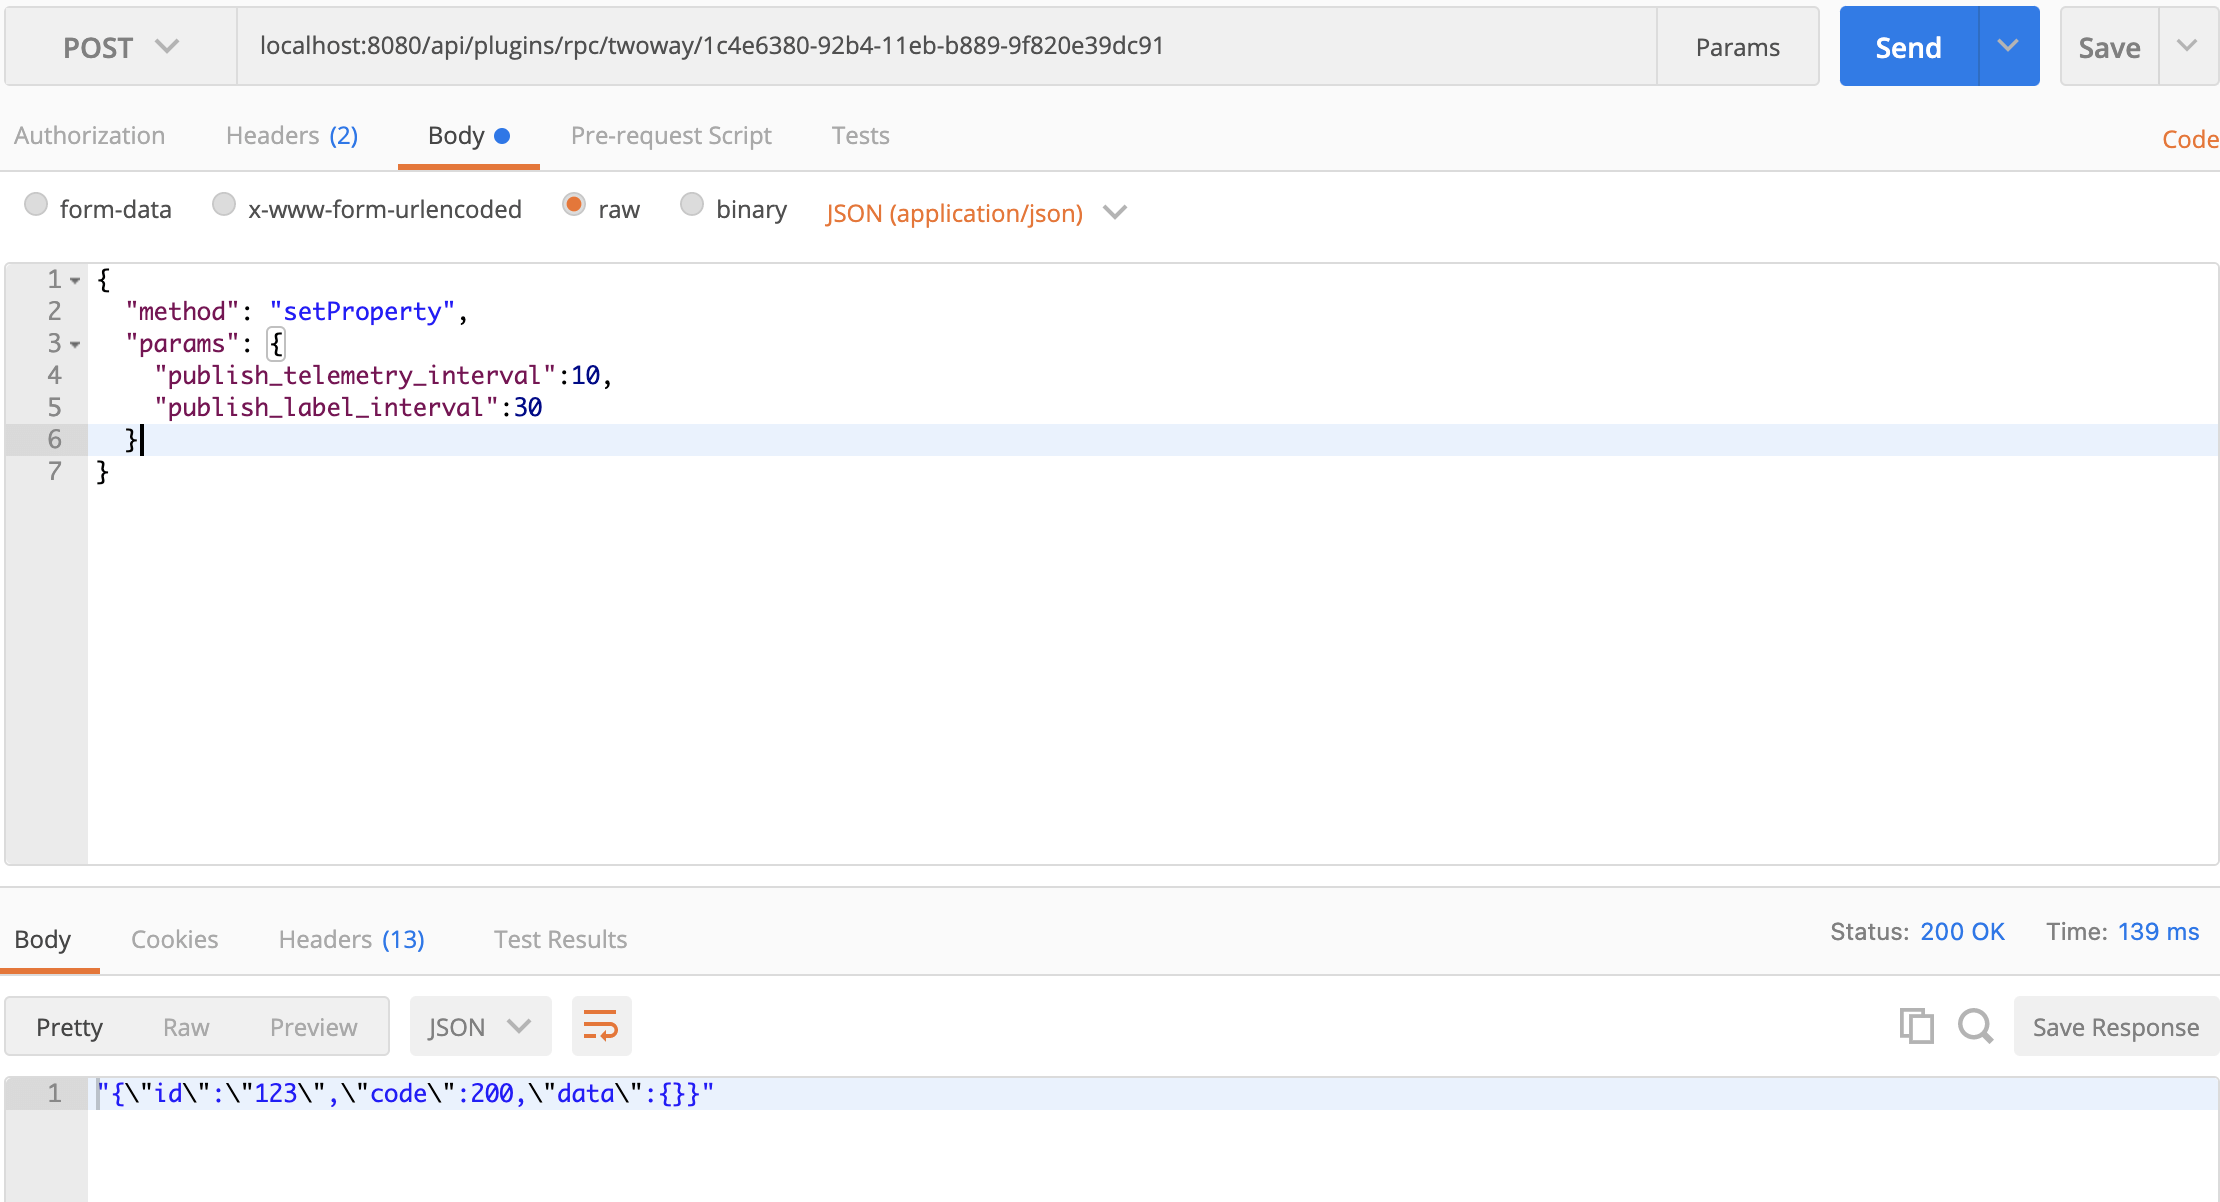Click the search response magnifier icon
Viewport: 2220px width, 1202px height.
coord(1975,1026)
